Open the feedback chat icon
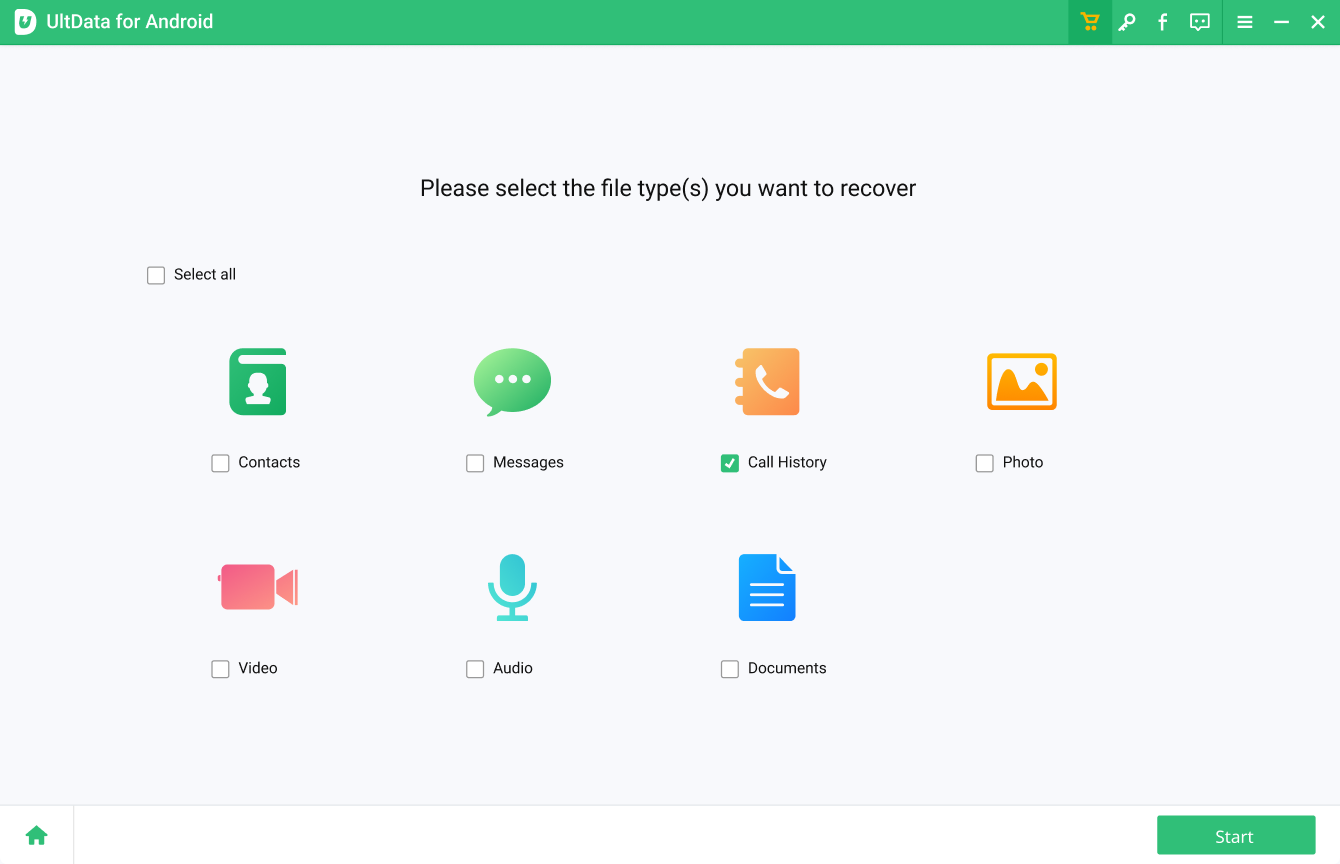 1199,21
